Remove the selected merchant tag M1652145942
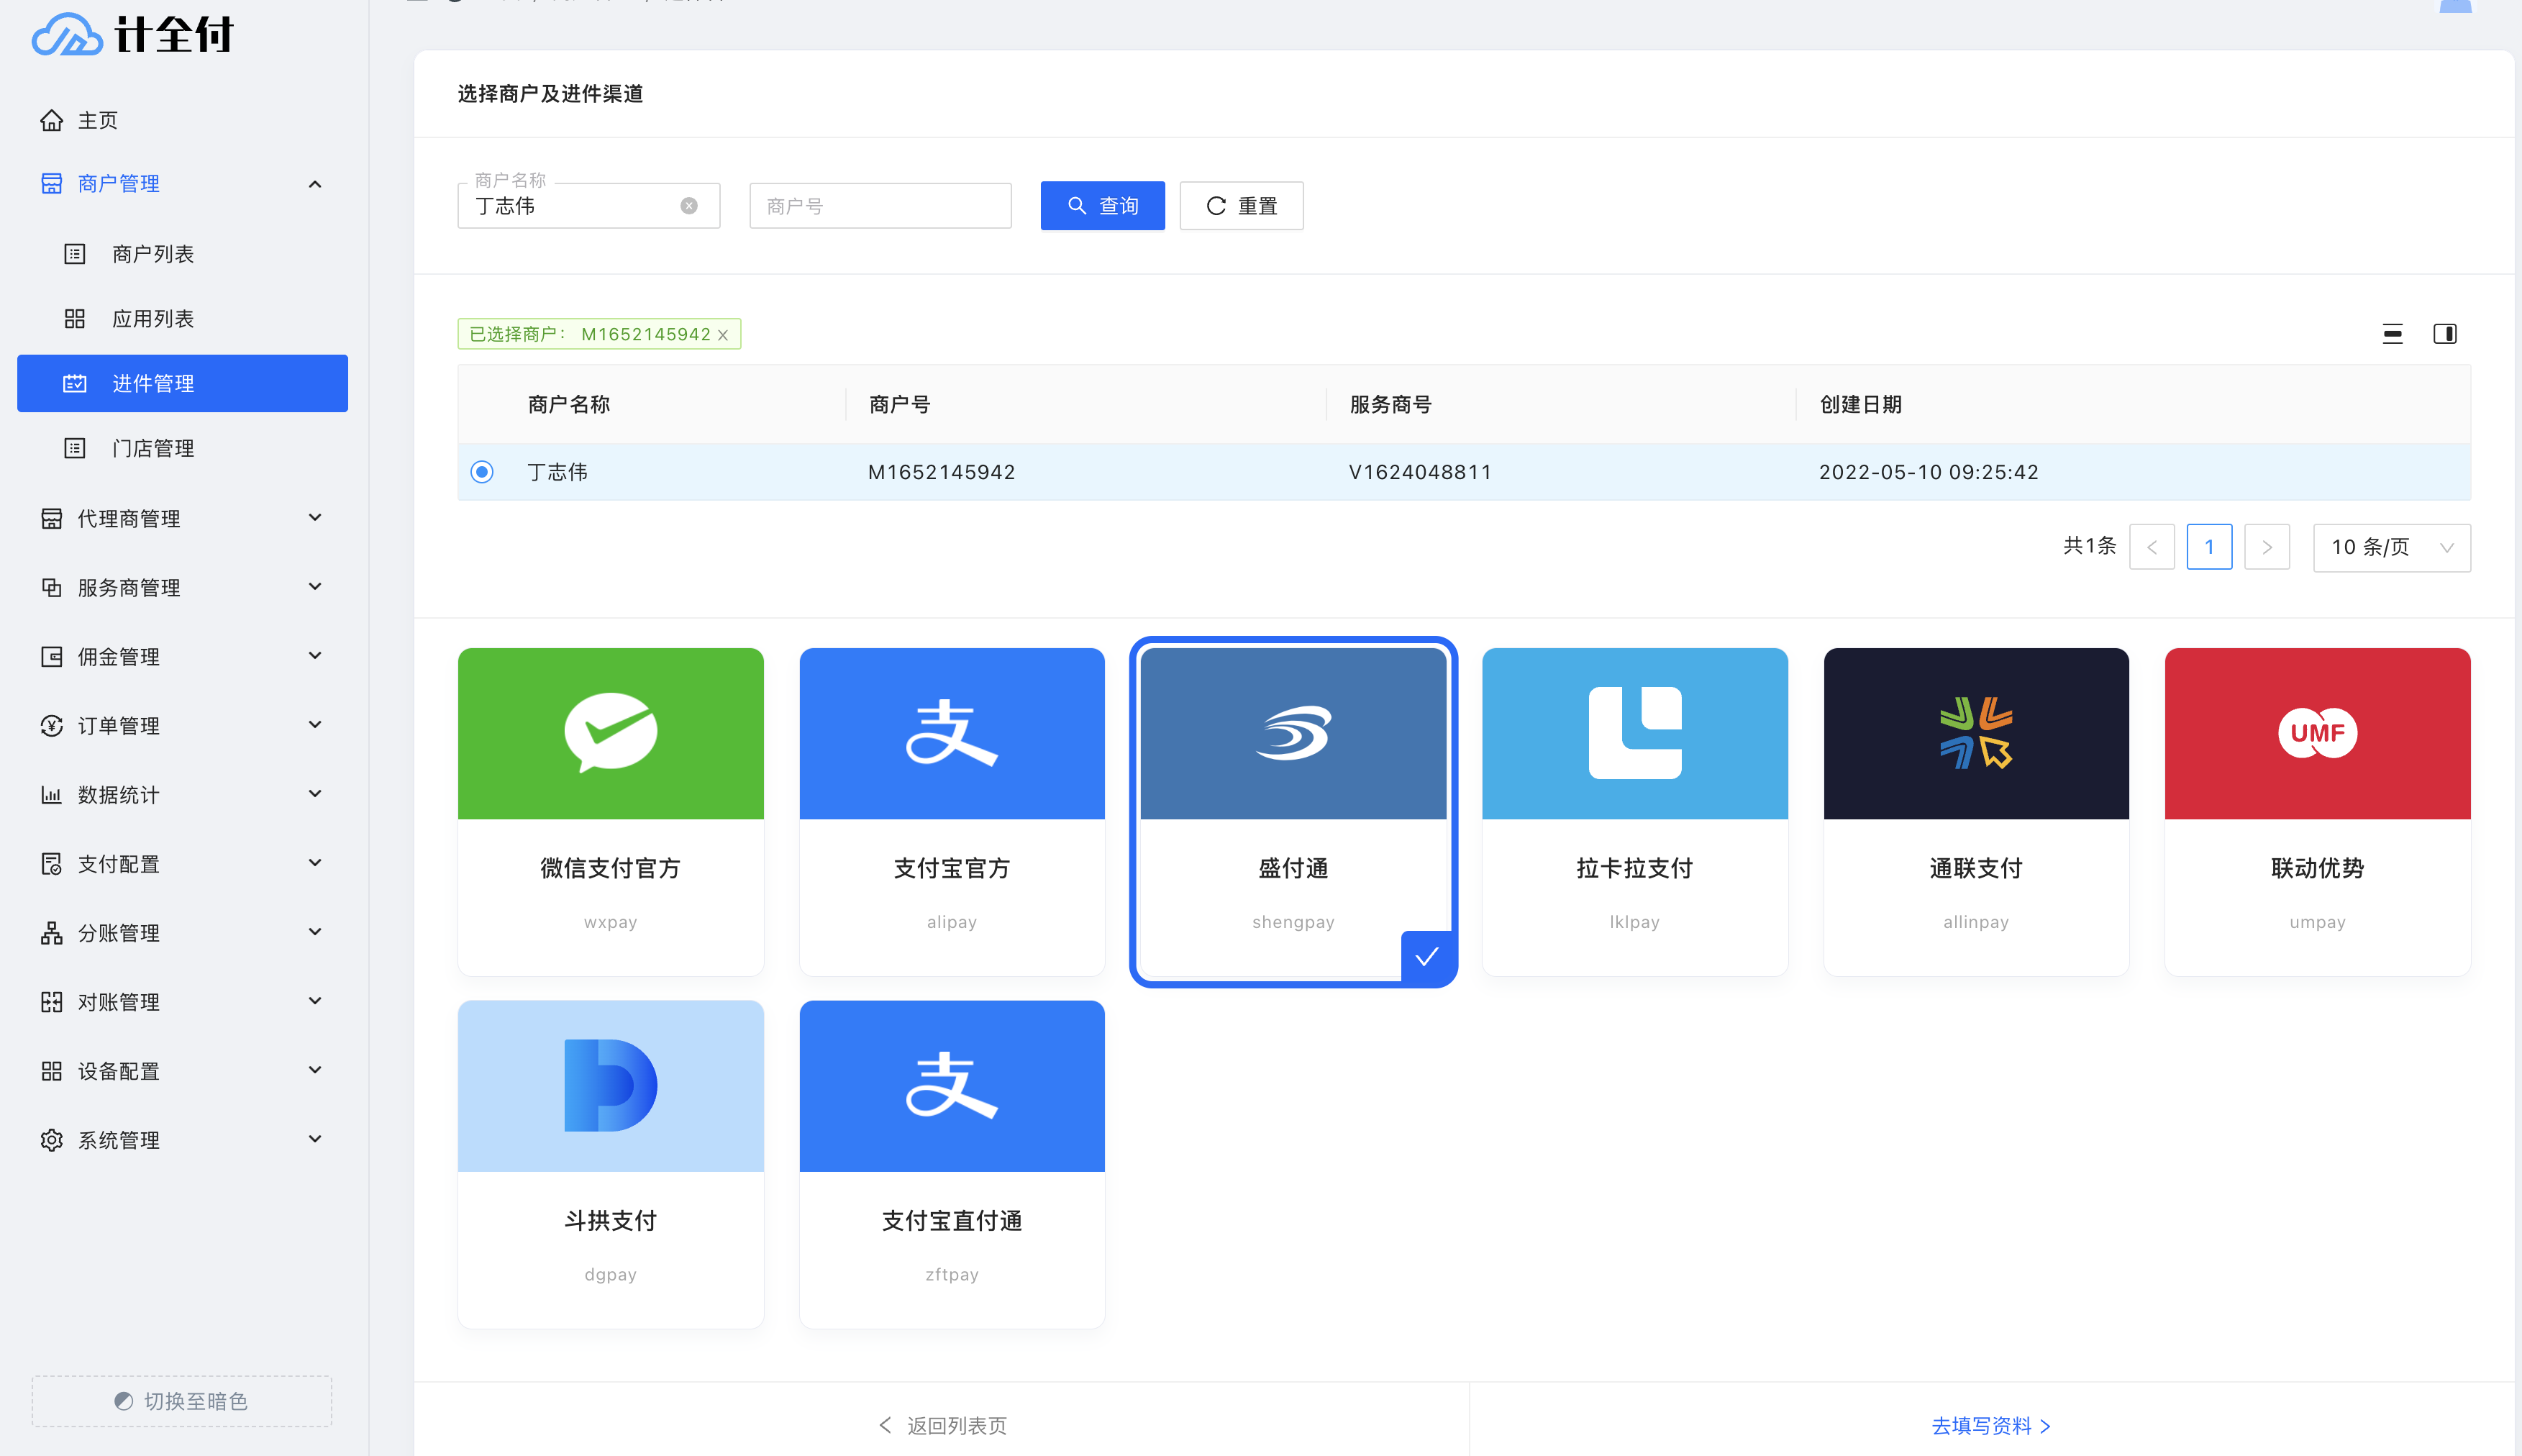Screen dimensions: 2522x1456 point(723,335)
